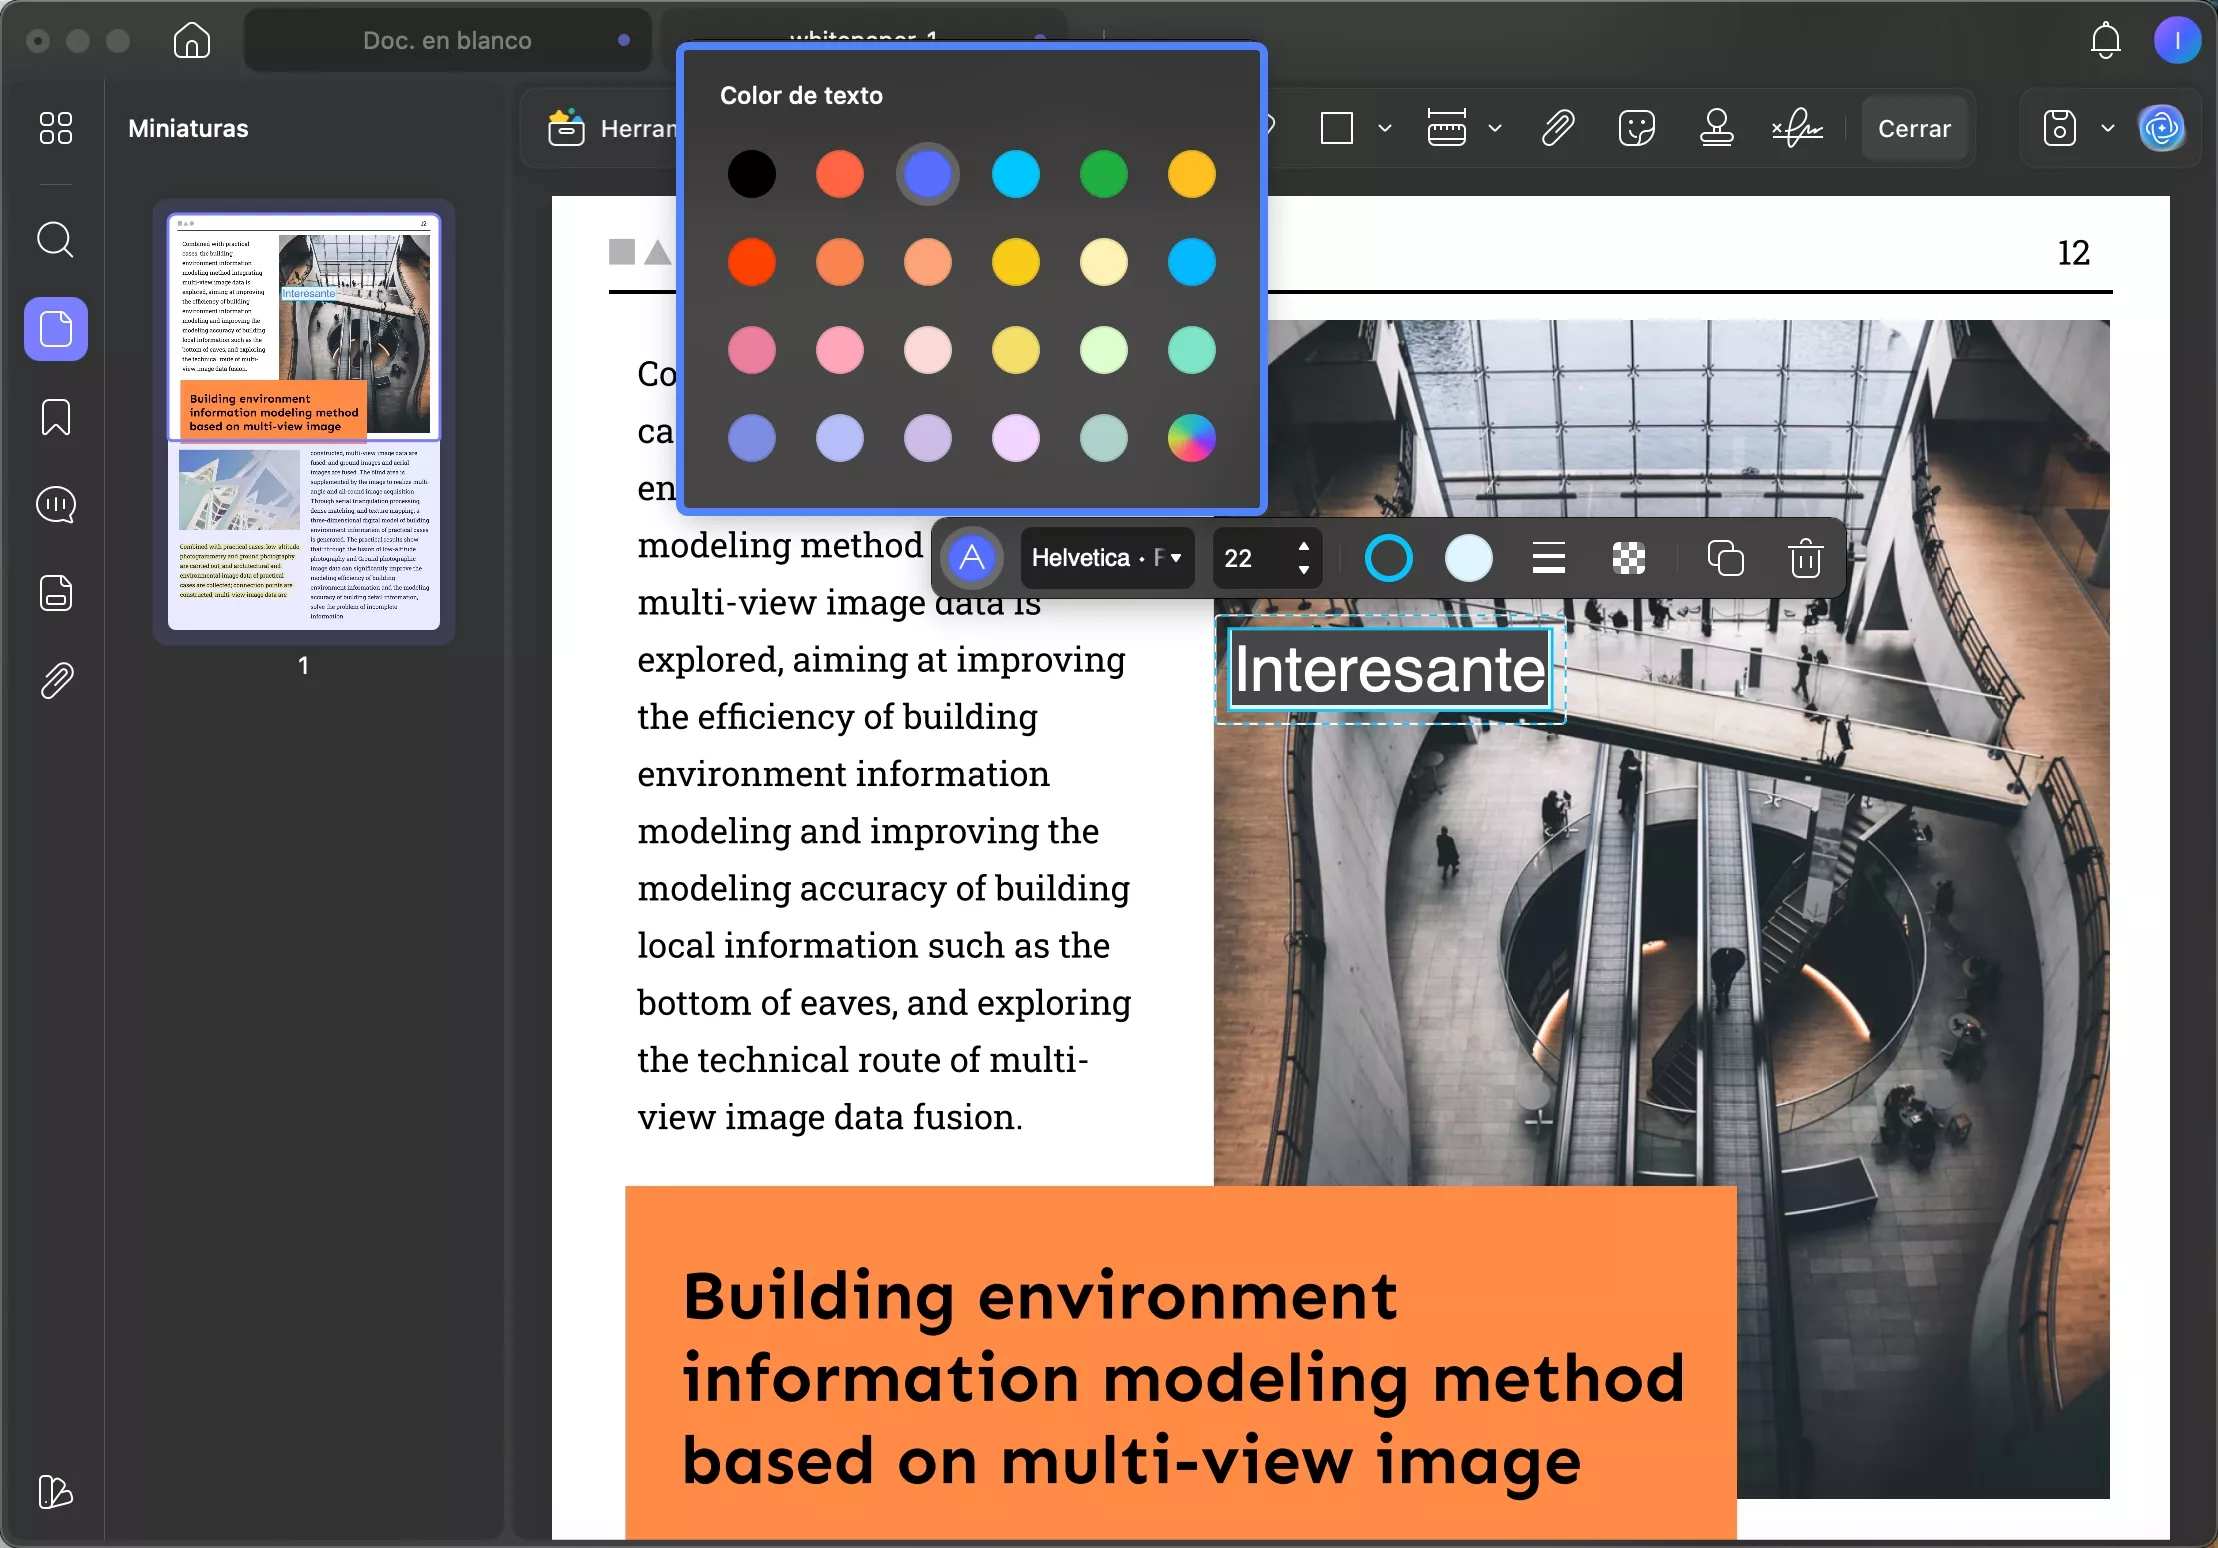The image size is (2218, 1548).
Task: Select the page thumbnails sidebar icon
Action: pyautogui.click(x=56, y=329)
